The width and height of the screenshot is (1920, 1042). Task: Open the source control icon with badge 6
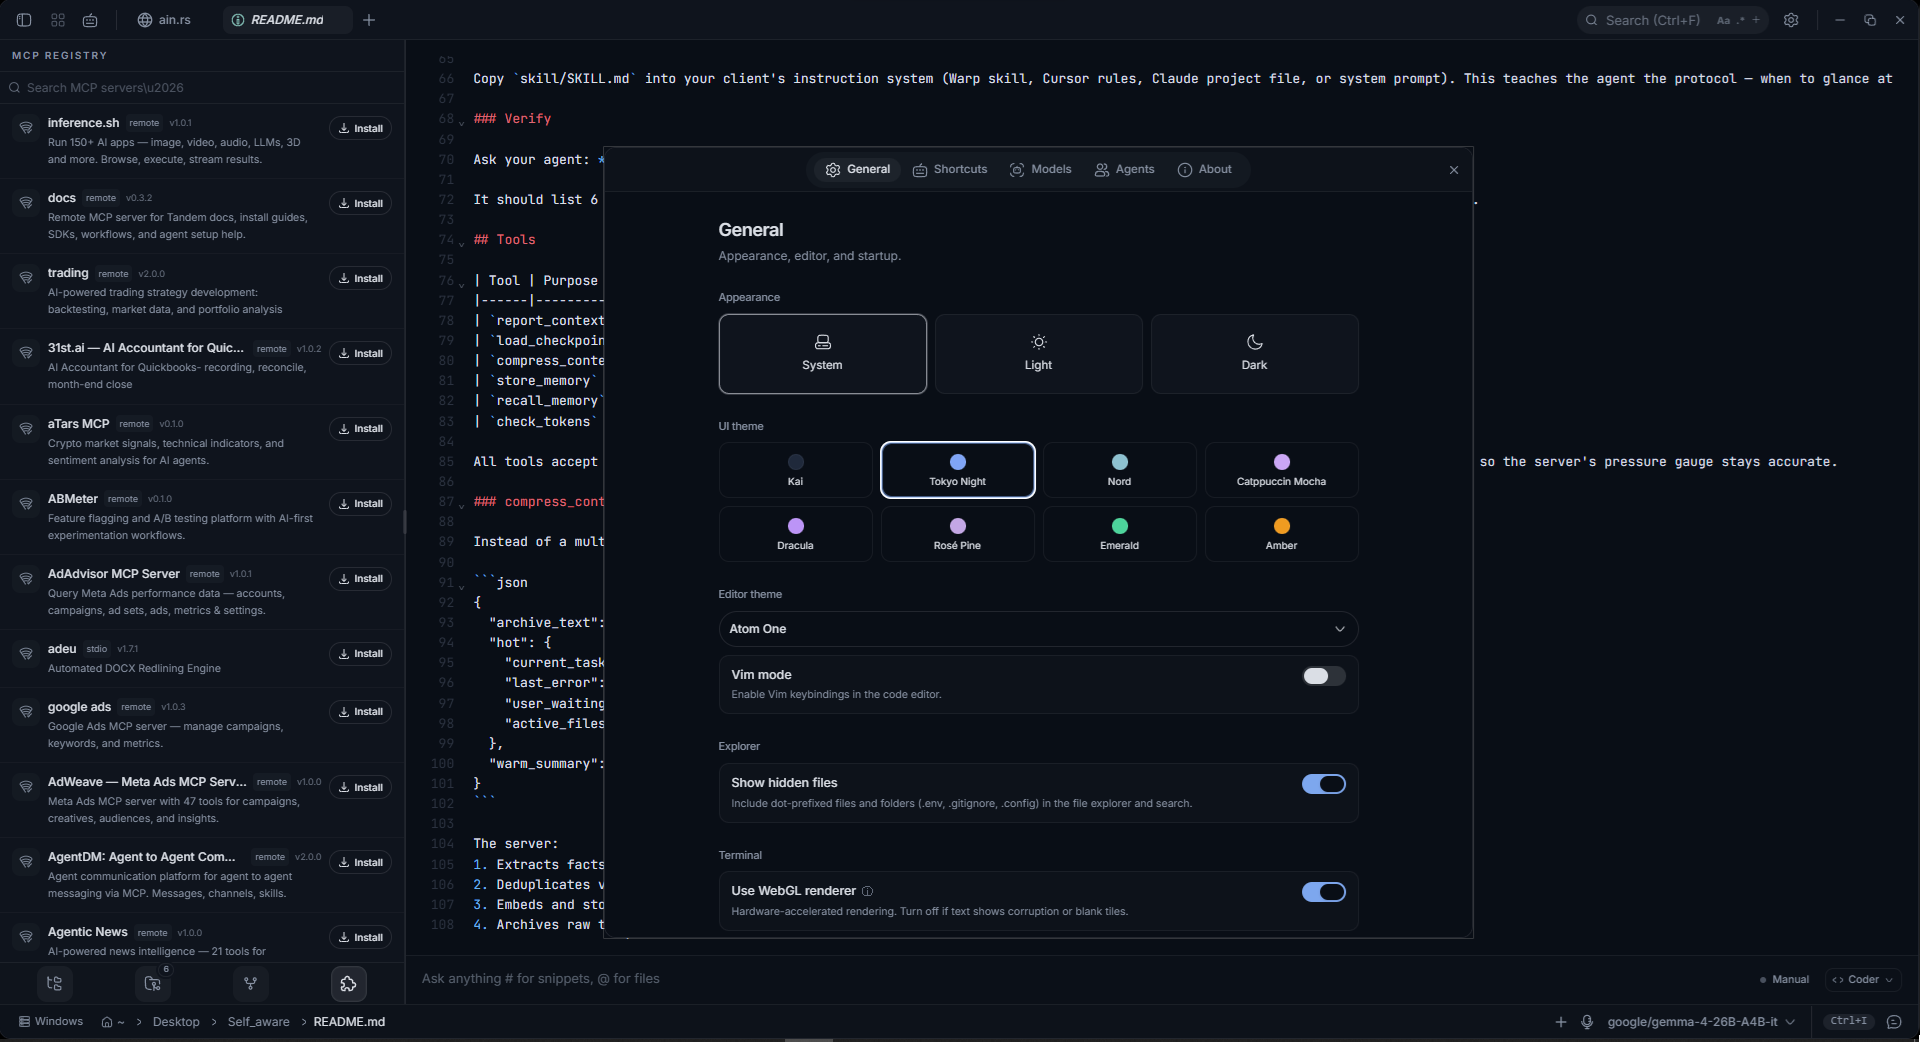(x=153, y=984)
